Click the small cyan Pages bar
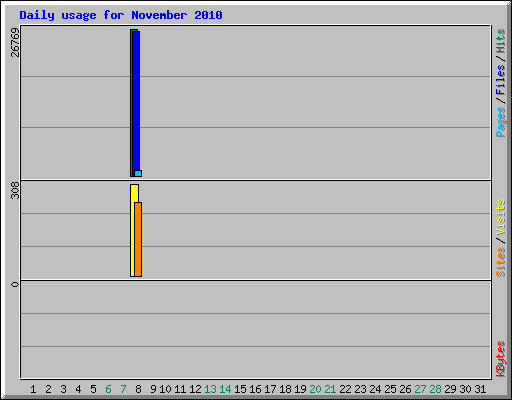The height and width of the screenshot is (400, 512). [138, 173]
